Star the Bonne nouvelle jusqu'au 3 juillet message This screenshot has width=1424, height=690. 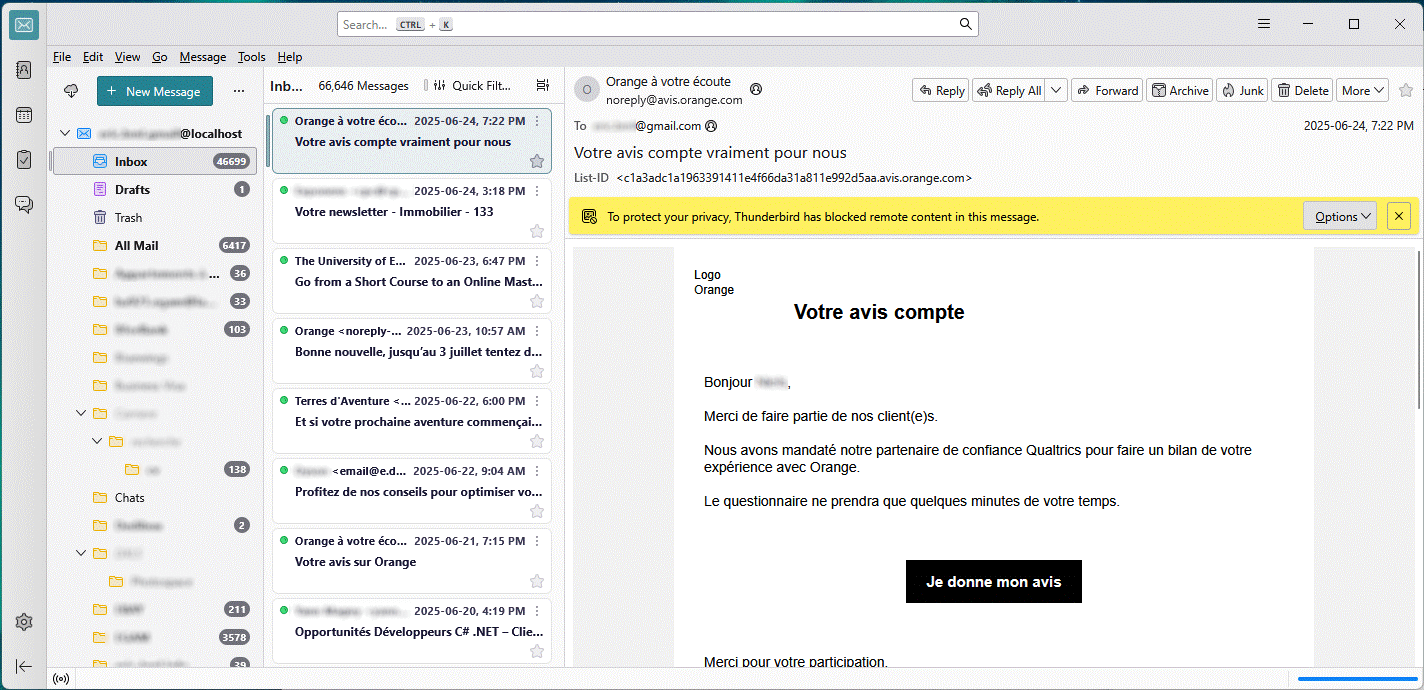click(x=537, y=371)
